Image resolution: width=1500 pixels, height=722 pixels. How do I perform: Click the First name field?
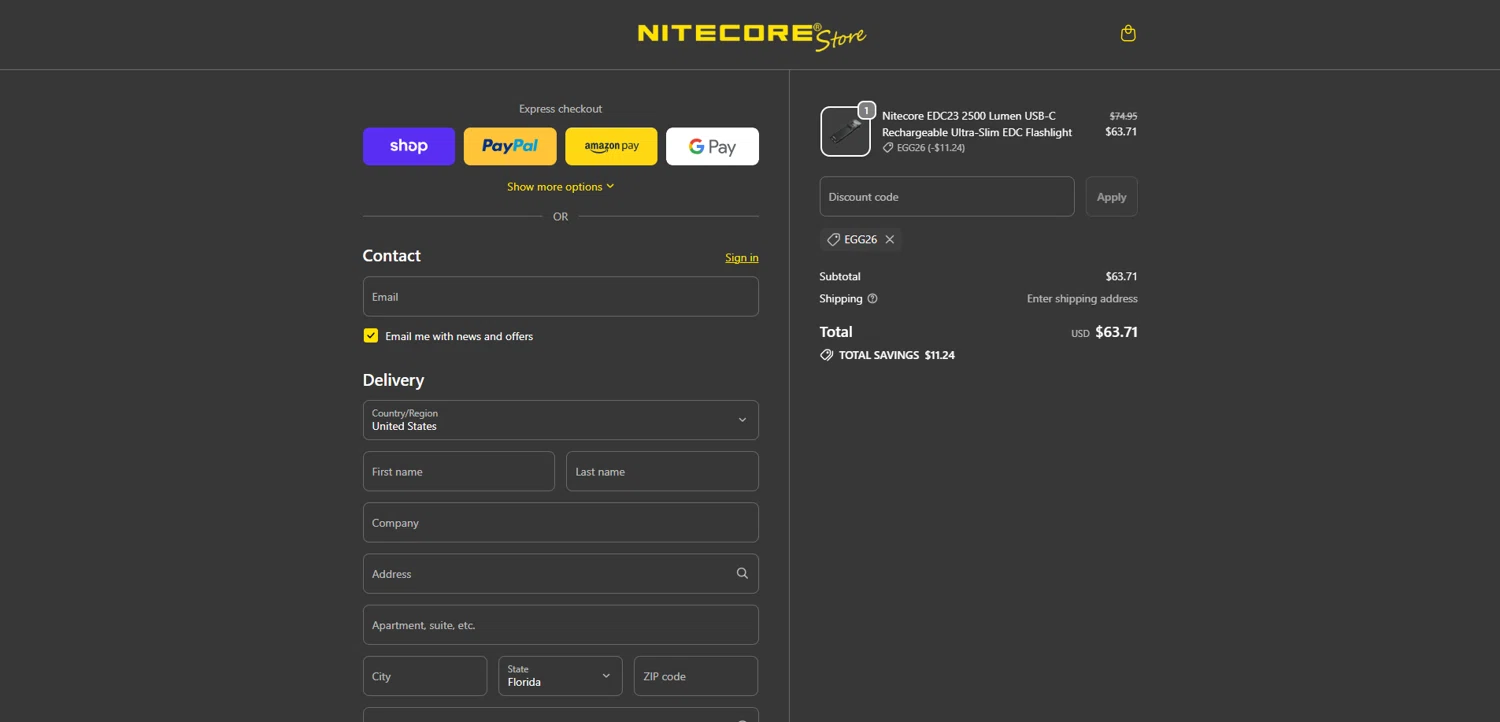[x=459, y=471]
